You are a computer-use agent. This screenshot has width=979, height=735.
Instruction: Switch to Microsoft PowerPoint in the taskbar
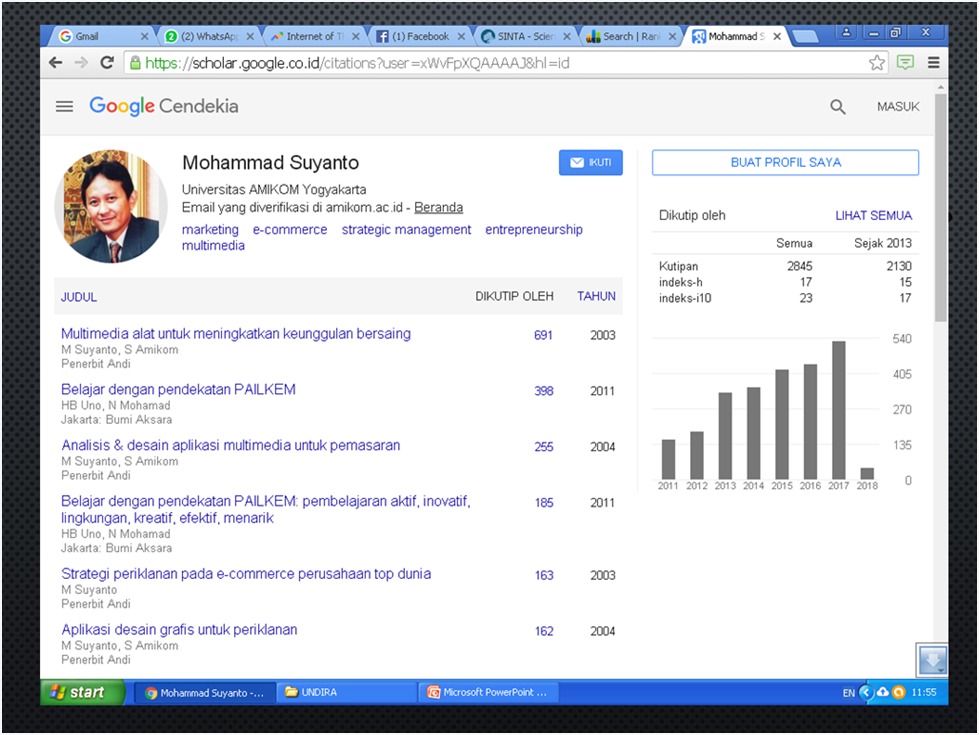tap(488, 692)
